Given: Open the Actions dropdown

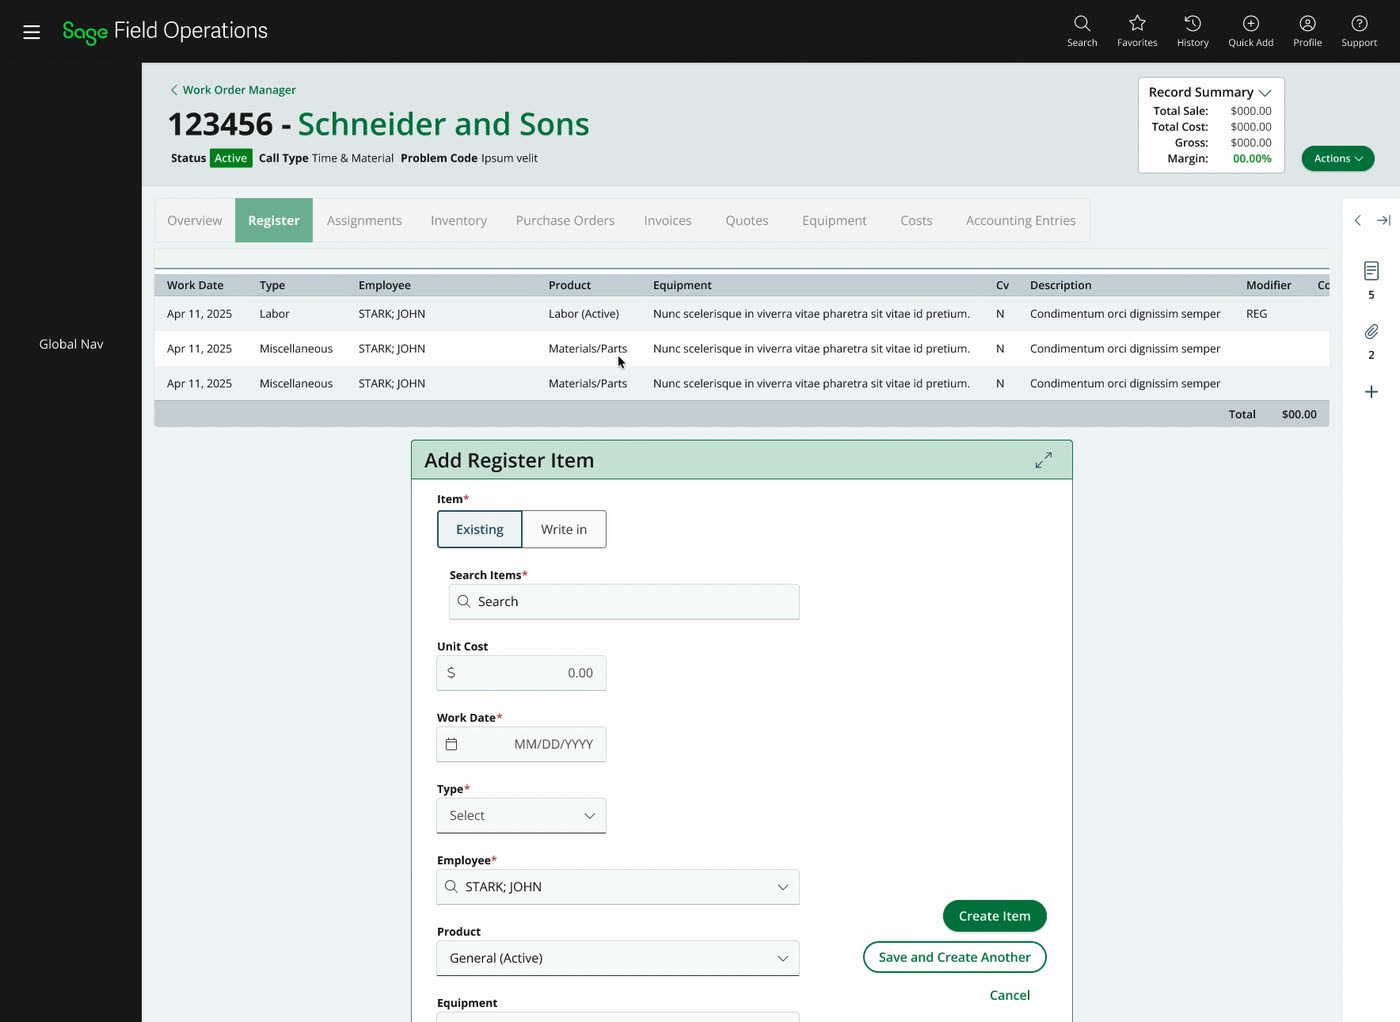Looking at the screenshot, I should [x=1338, y=159].
